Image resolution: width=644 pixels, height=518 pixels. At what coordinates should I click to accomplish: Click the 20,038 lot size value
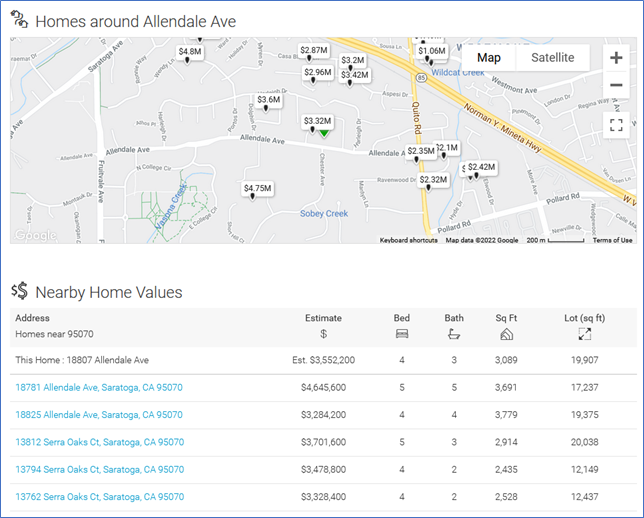coord(584,442)
